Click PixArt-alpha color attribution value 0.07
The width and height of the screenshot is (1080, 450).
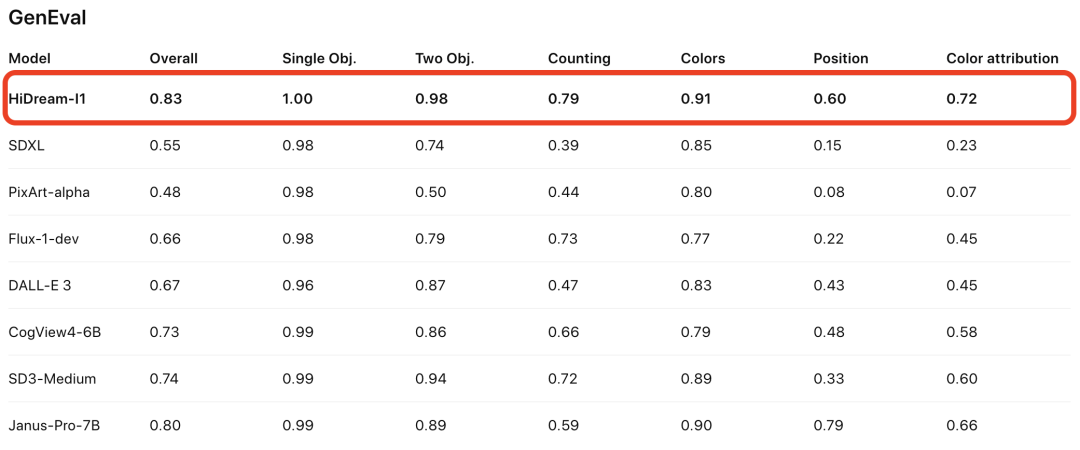click(x=962, y=192)
